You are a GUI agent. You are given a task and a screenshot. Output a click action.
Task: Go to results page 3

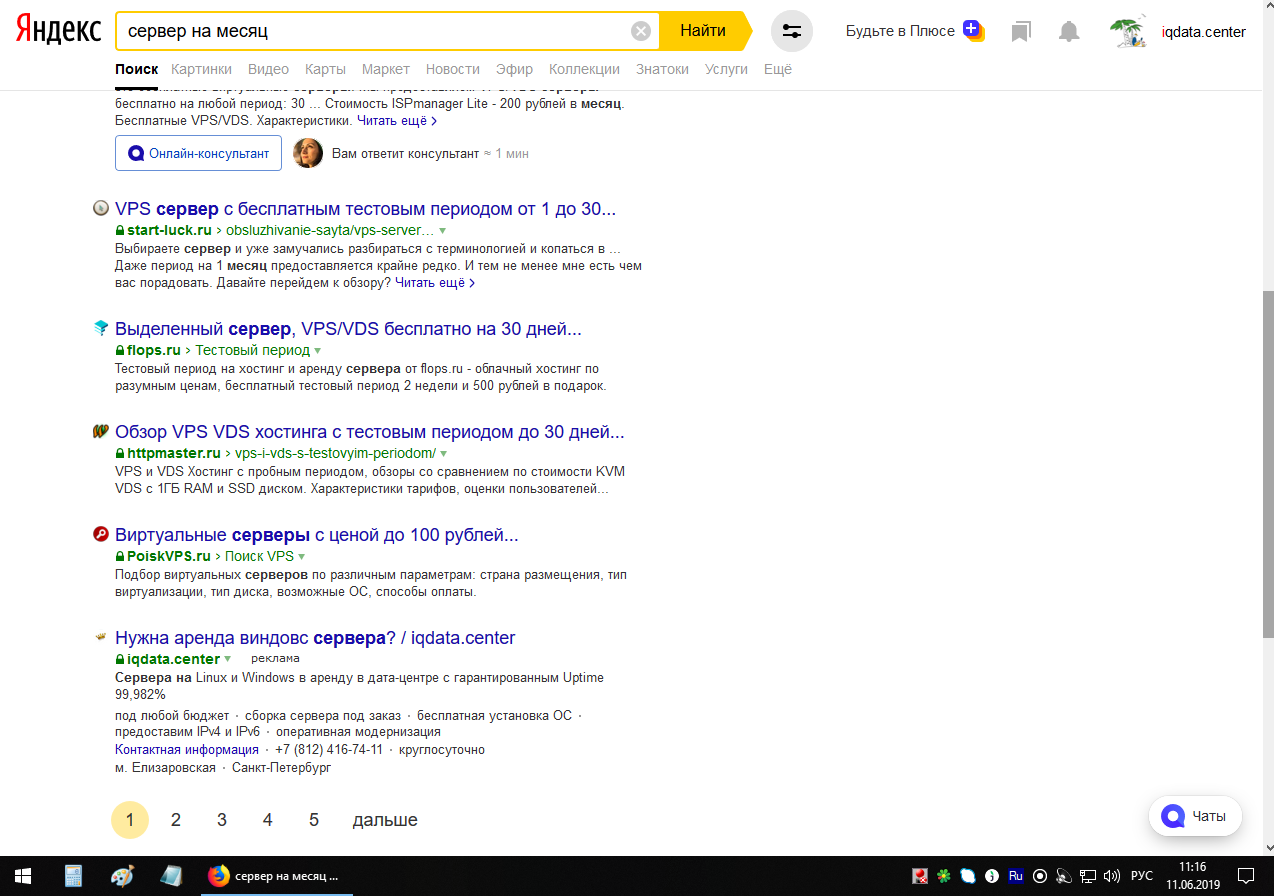click(222, 820)
